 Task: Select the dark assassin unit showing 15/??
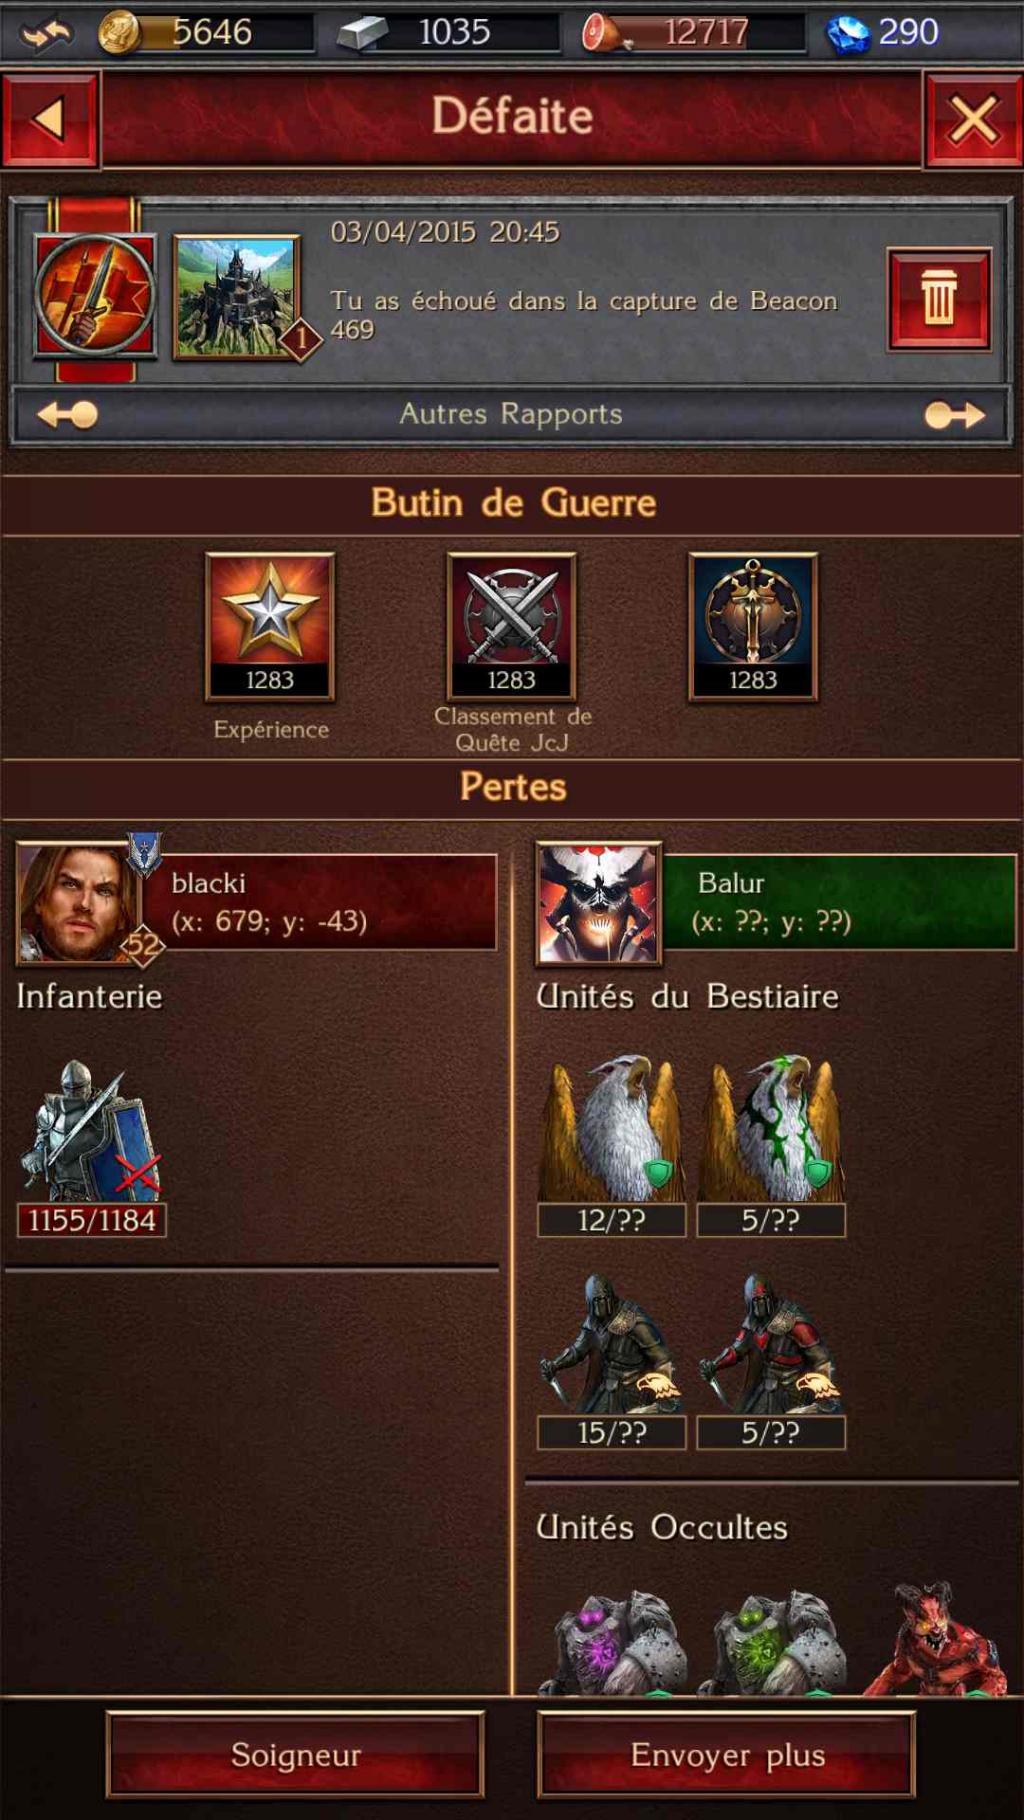coord(611,1360)
